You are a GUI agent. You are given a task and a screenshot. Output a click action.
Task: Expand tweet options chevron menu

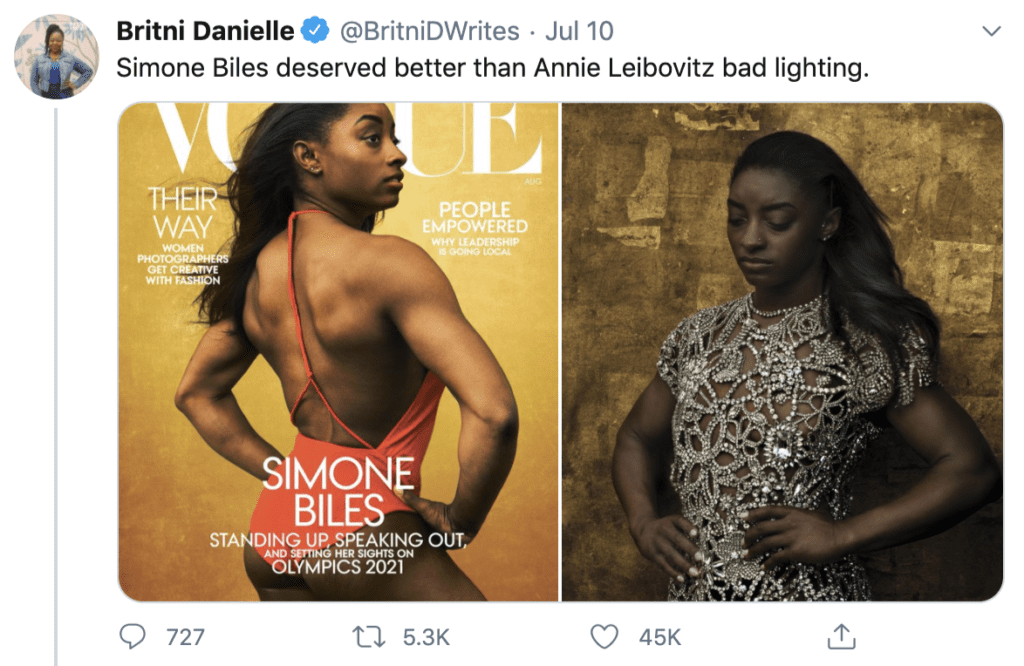tap(991, 31)
